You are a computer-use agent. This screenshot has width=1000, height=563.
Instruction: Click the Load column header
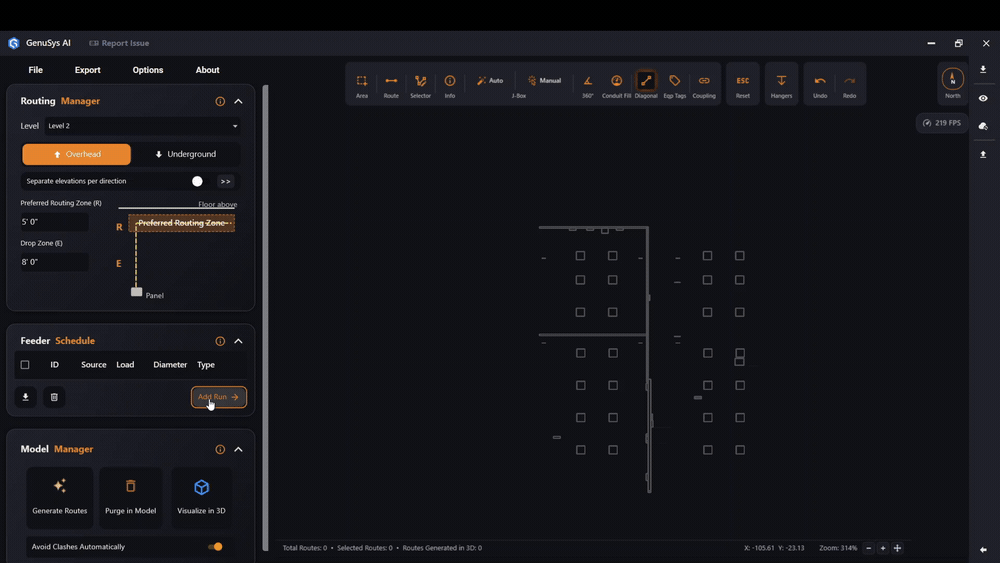tap(125, 365)
